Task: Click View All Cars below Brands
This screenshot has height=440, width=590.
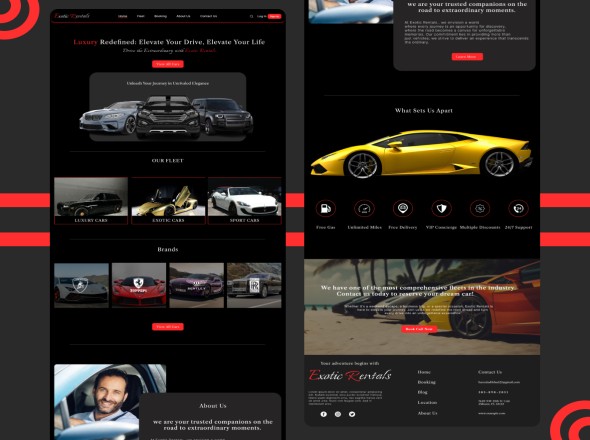Action: pyautogui.click(x=168, y=327)
